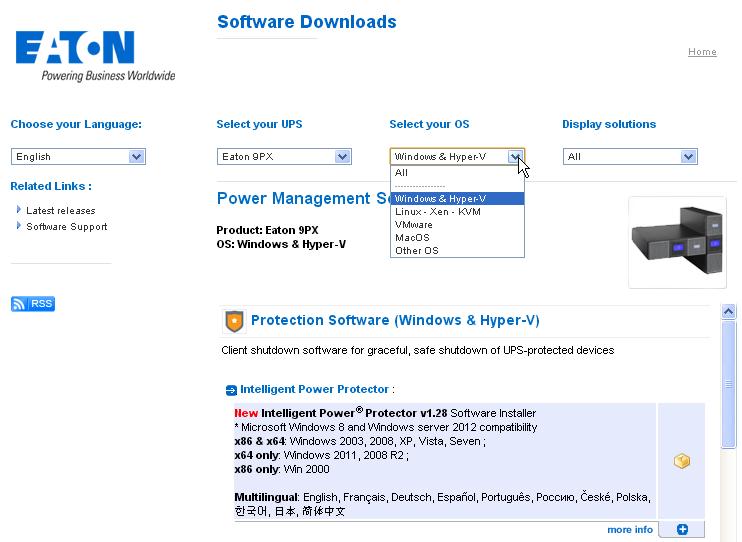742x542 pixels.
Task: Open the Display solutions dropdown
Action: point(630,157)
